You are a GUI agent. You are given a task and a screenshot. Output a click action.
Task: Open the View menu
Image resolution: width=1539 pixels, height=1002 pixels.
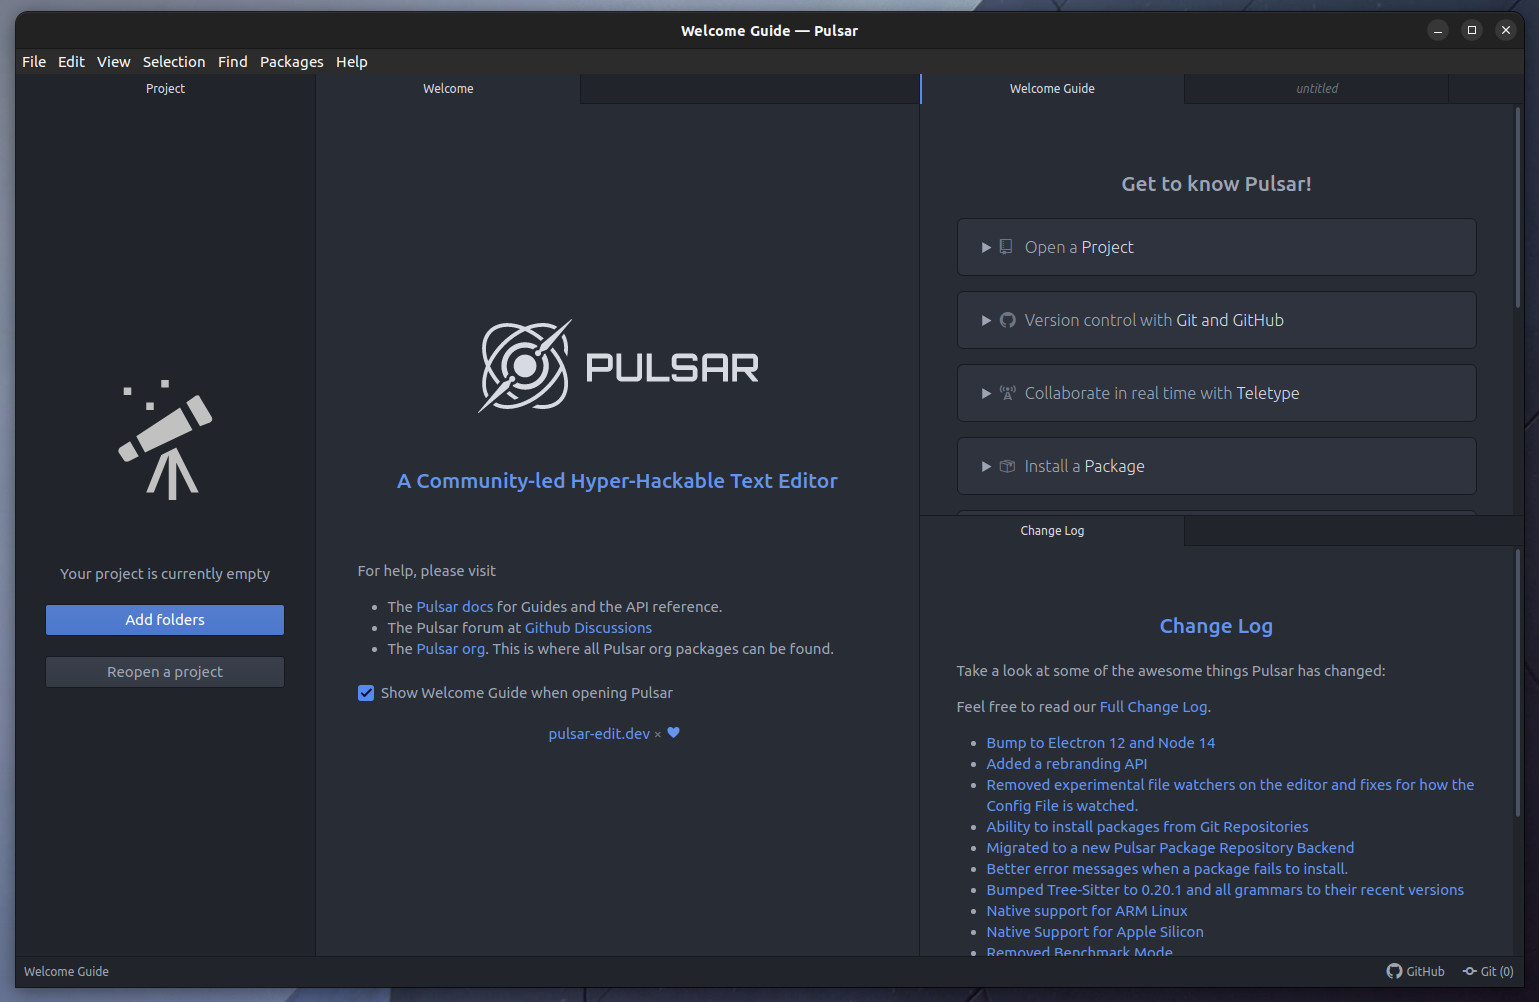(x=113, y=62)
